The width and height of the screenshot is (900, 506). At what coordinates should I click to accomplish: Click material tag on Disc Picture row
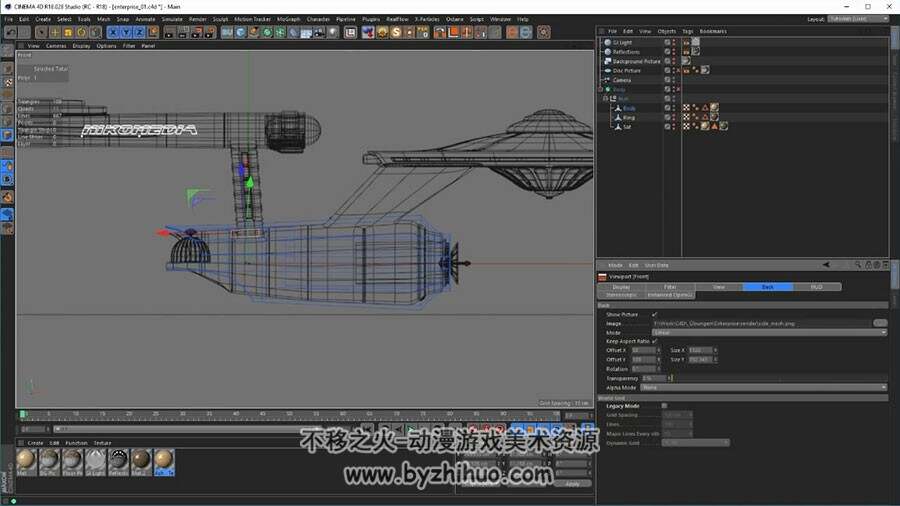[705, 70]
